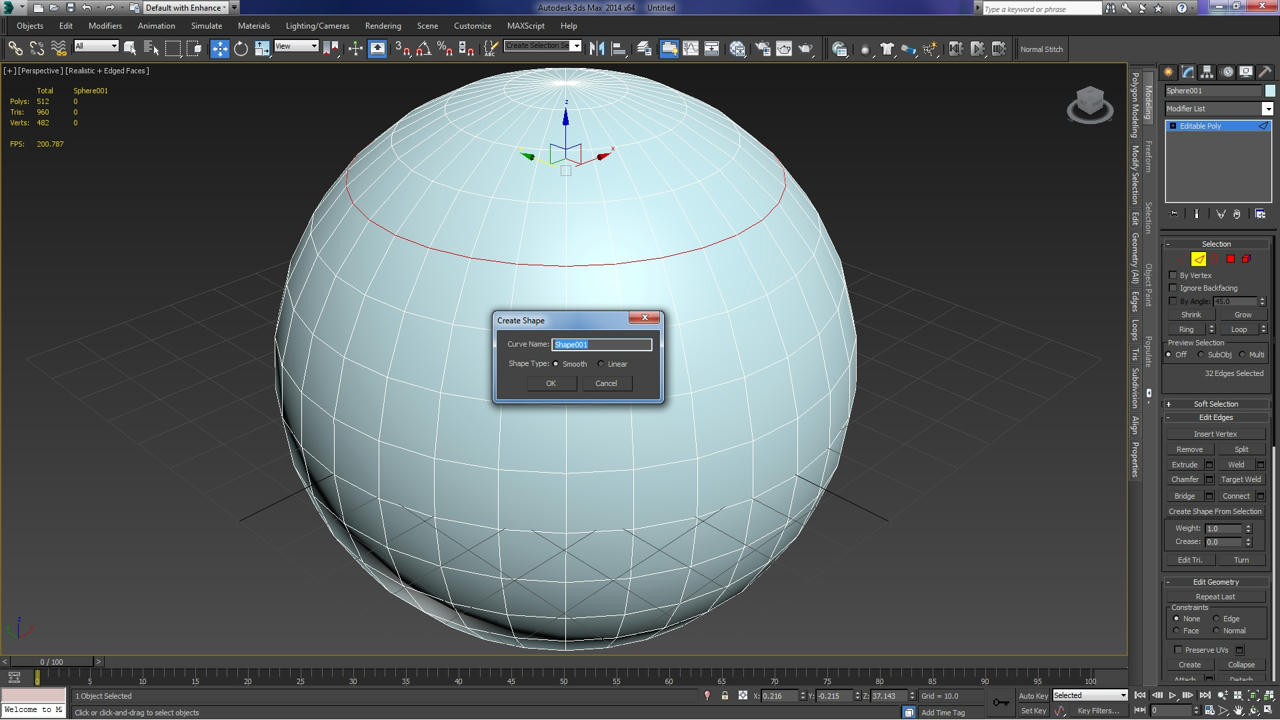Click Create Shape From Selection button

click(x=1216, y=511)
